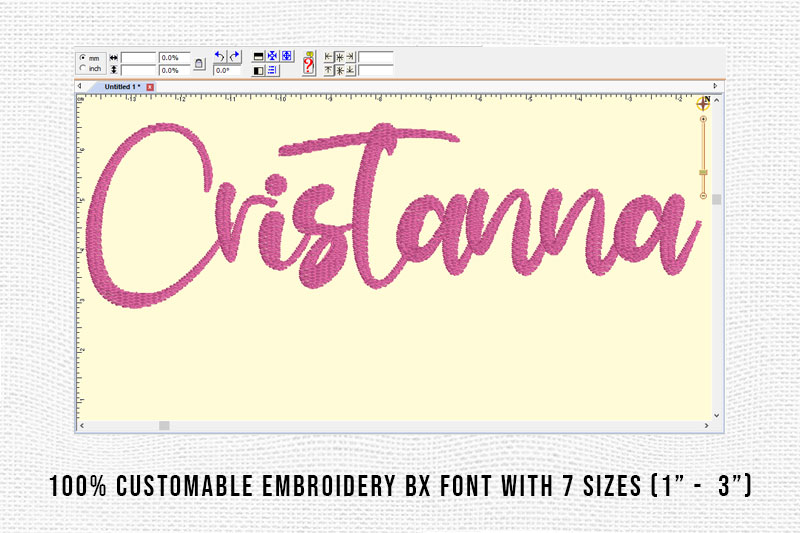This screenshot has height=533, width=800.
Task: Click the compass North navigation icon
Action: [704, 104]
